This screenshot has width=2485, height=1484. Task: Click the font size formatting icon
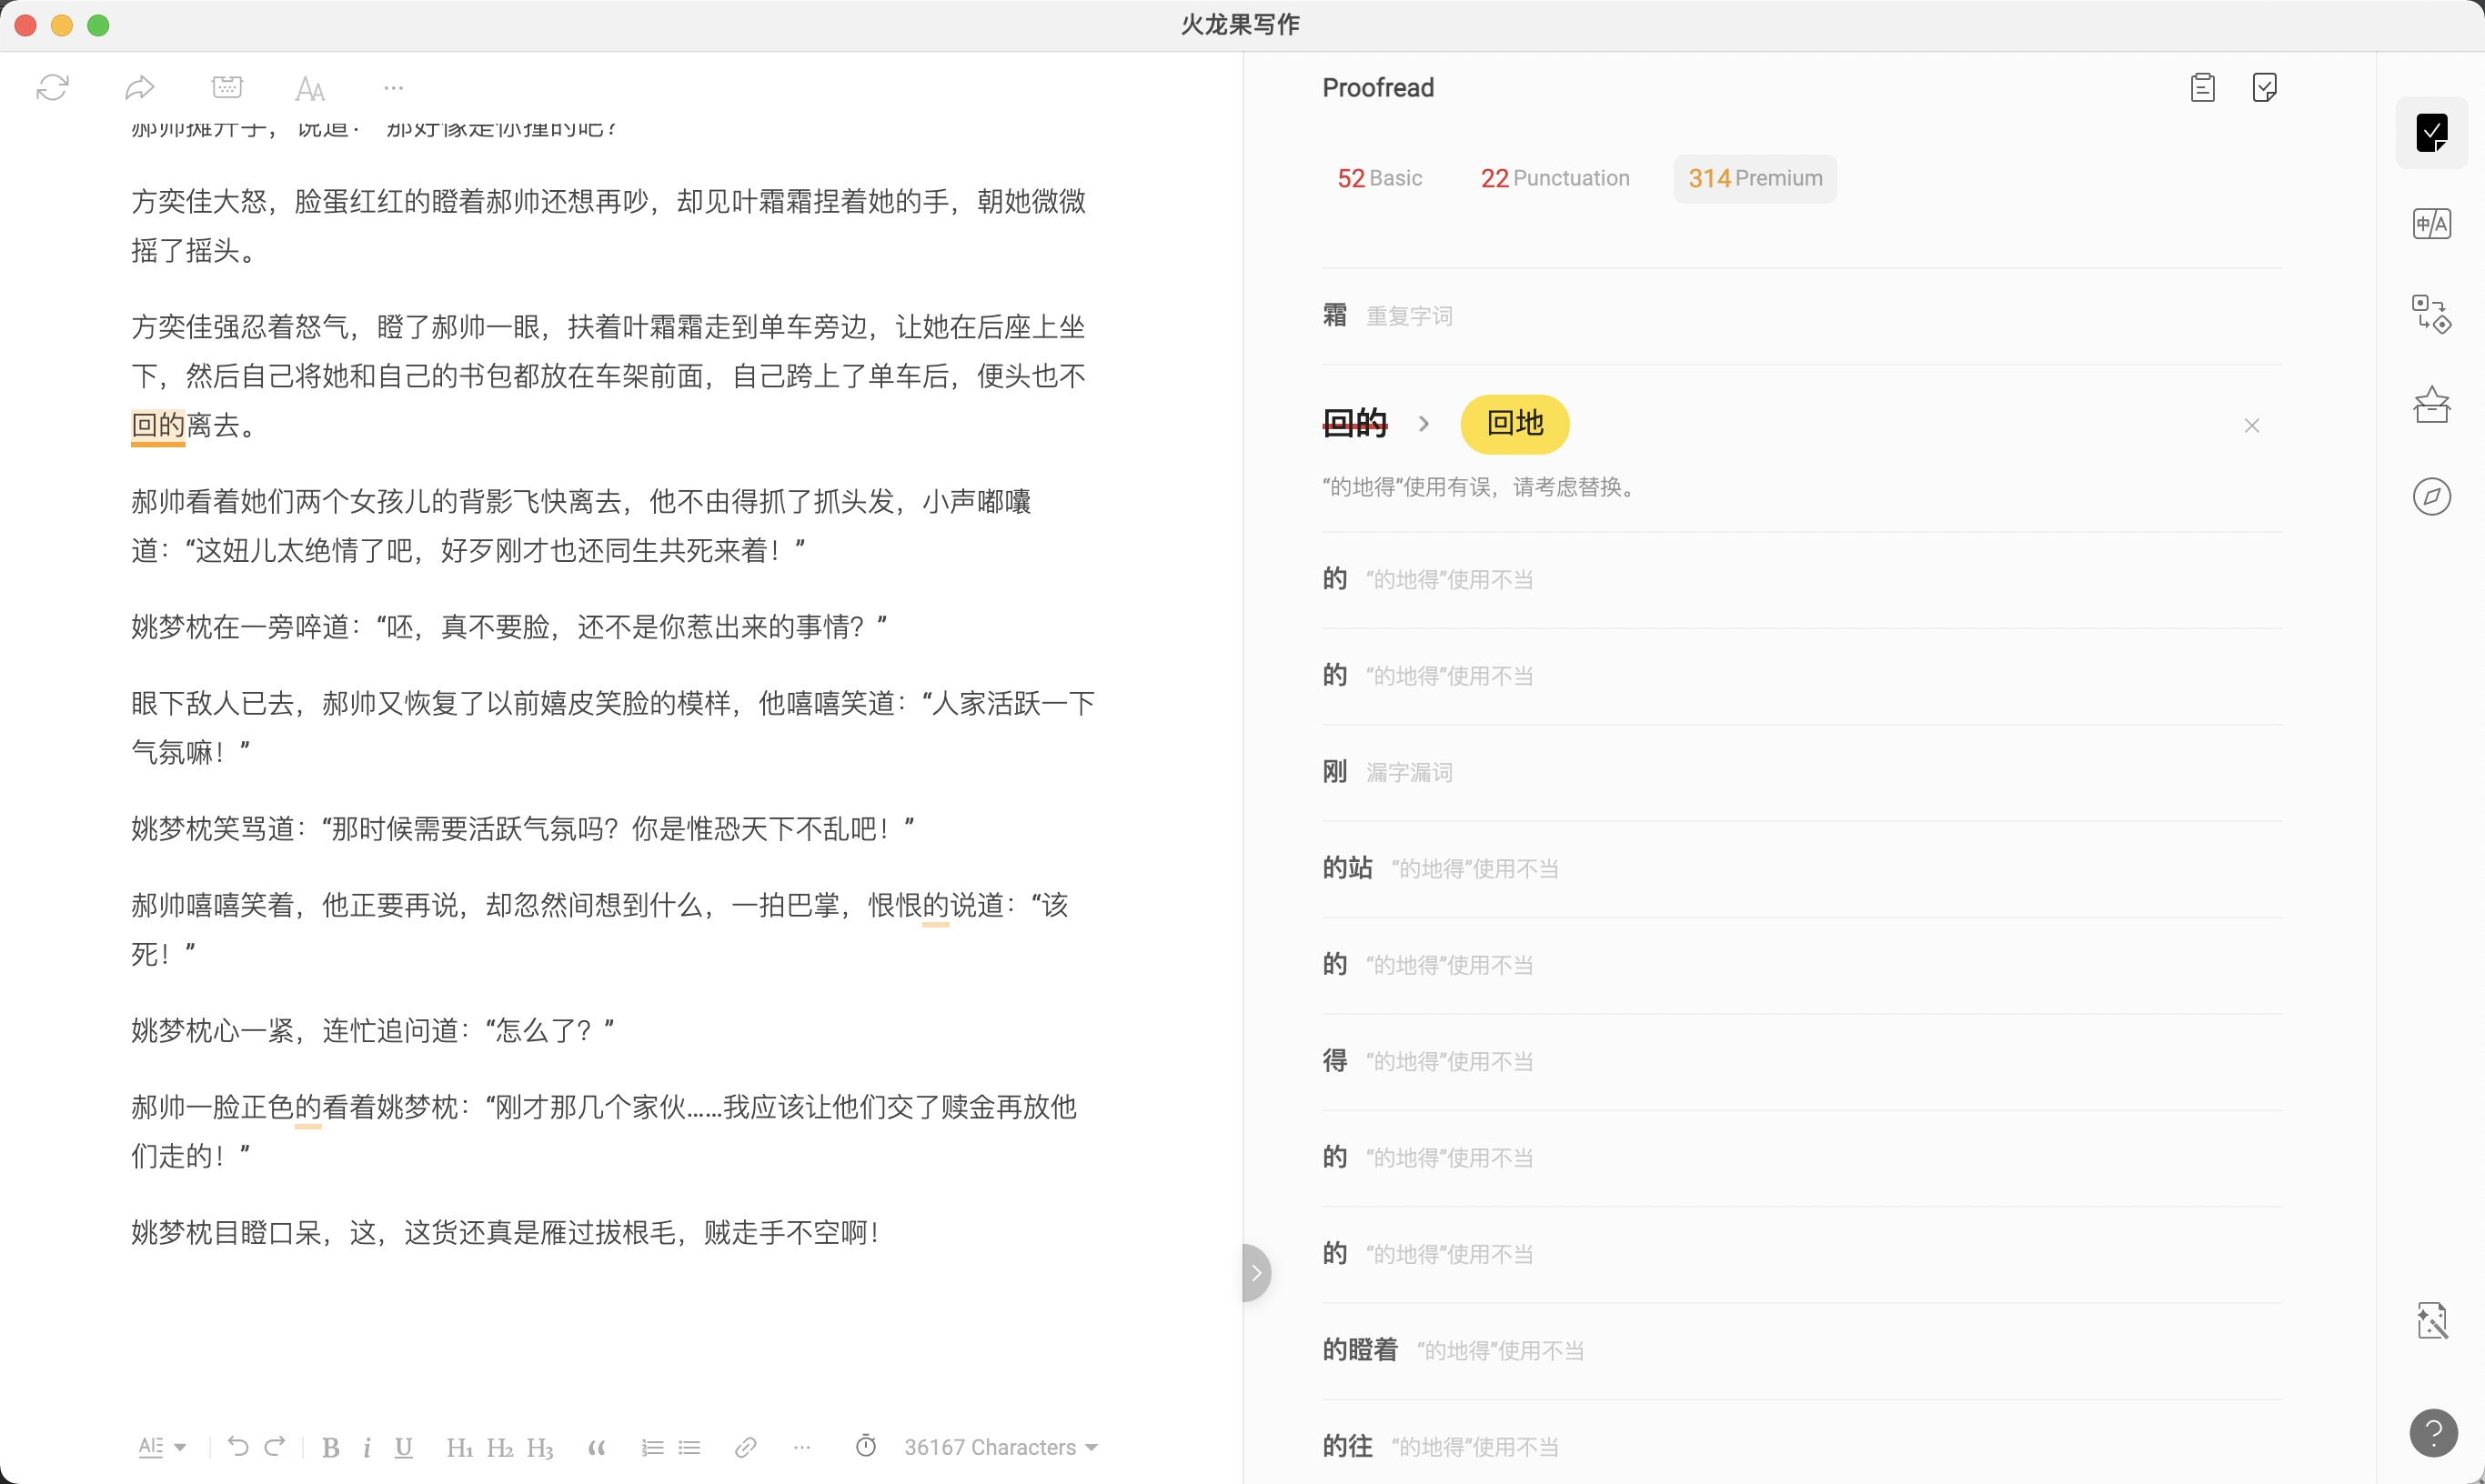[x=309, y=86]
